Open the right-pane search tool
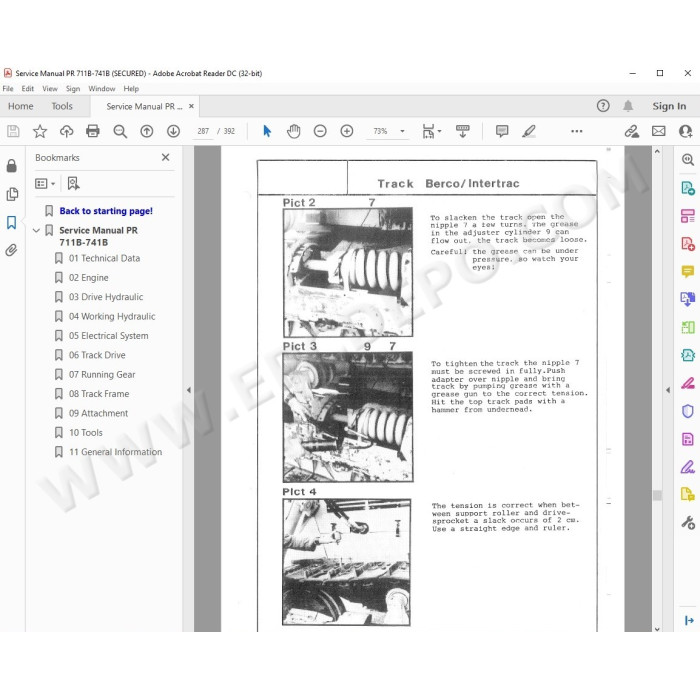The width and height of the screenshot is (700, 700). click(688, 160)
